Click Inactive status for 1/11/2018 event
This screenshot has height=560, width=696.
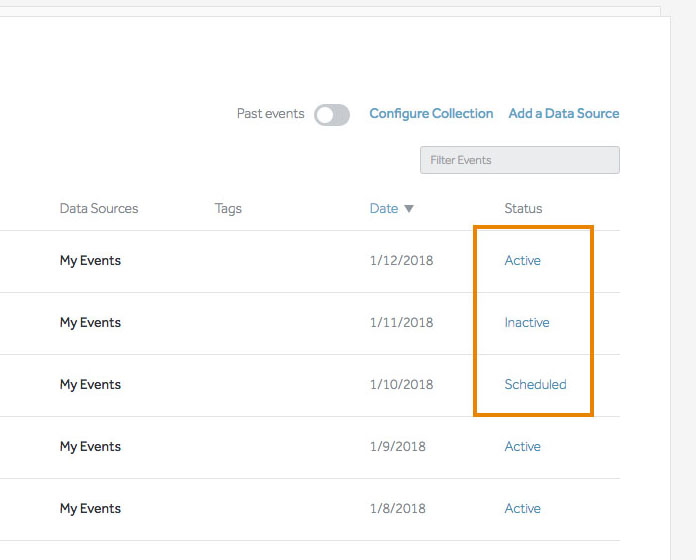(527, 323)
